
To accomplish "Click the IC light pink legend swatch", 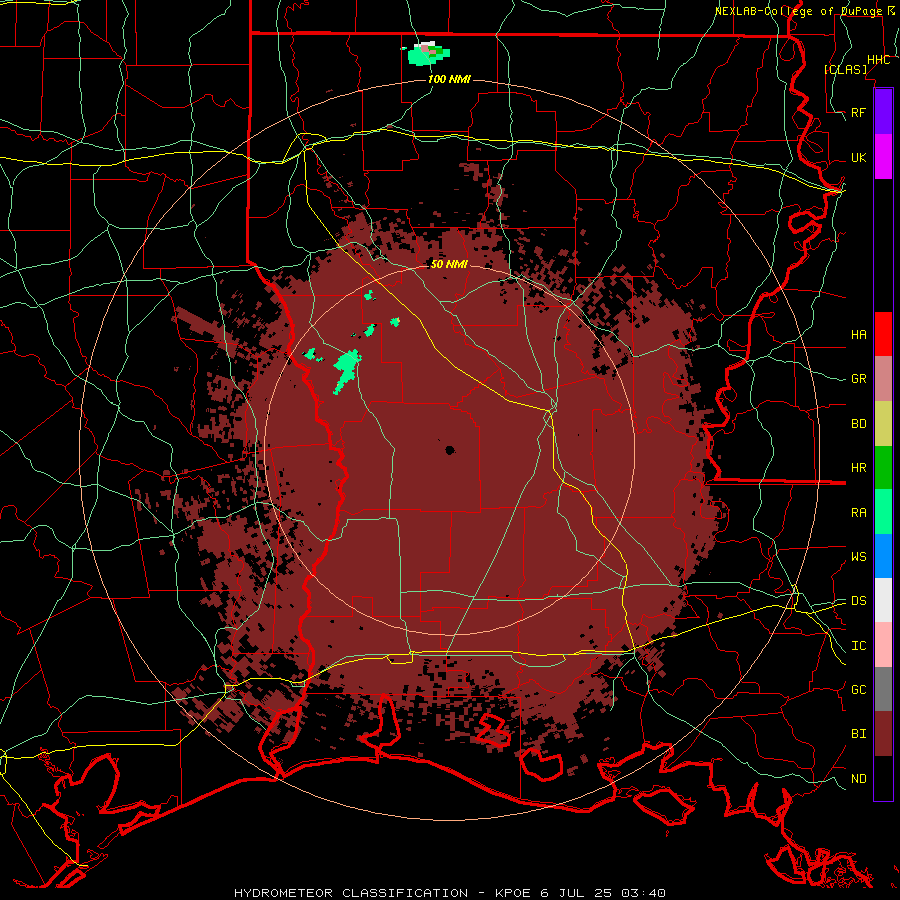I will pyautogui.click(x=883, y=645).
